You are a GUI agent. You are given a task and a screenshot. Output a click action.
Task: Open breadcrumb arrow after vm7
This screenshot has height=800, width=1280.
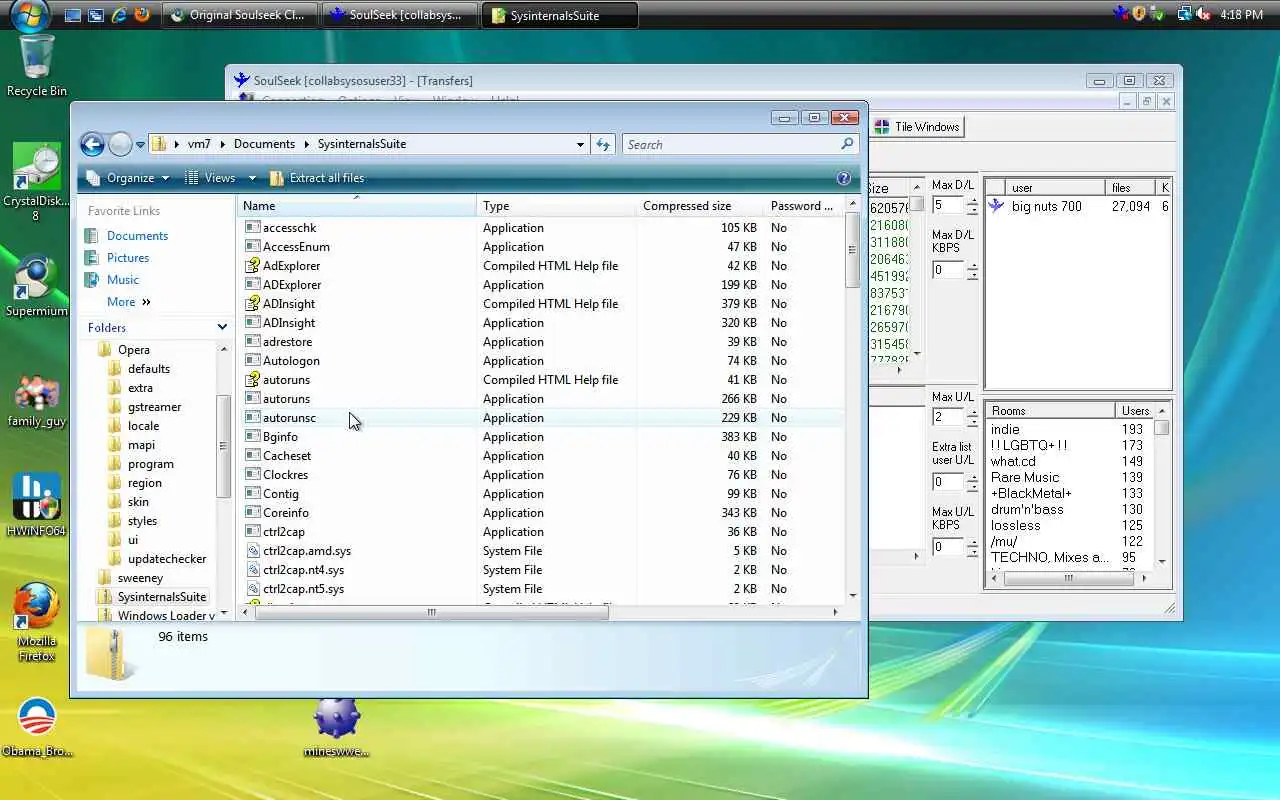[x=222, y=144]
